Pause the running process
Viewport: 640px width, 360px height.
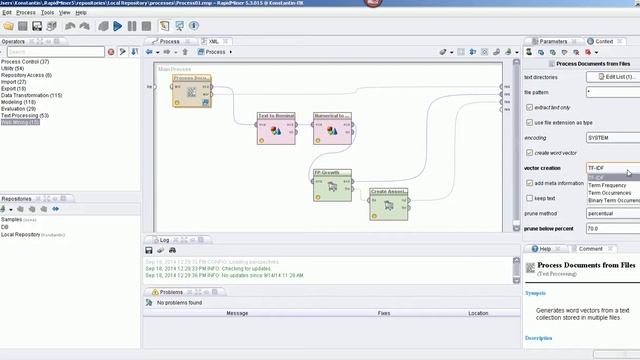132,26
